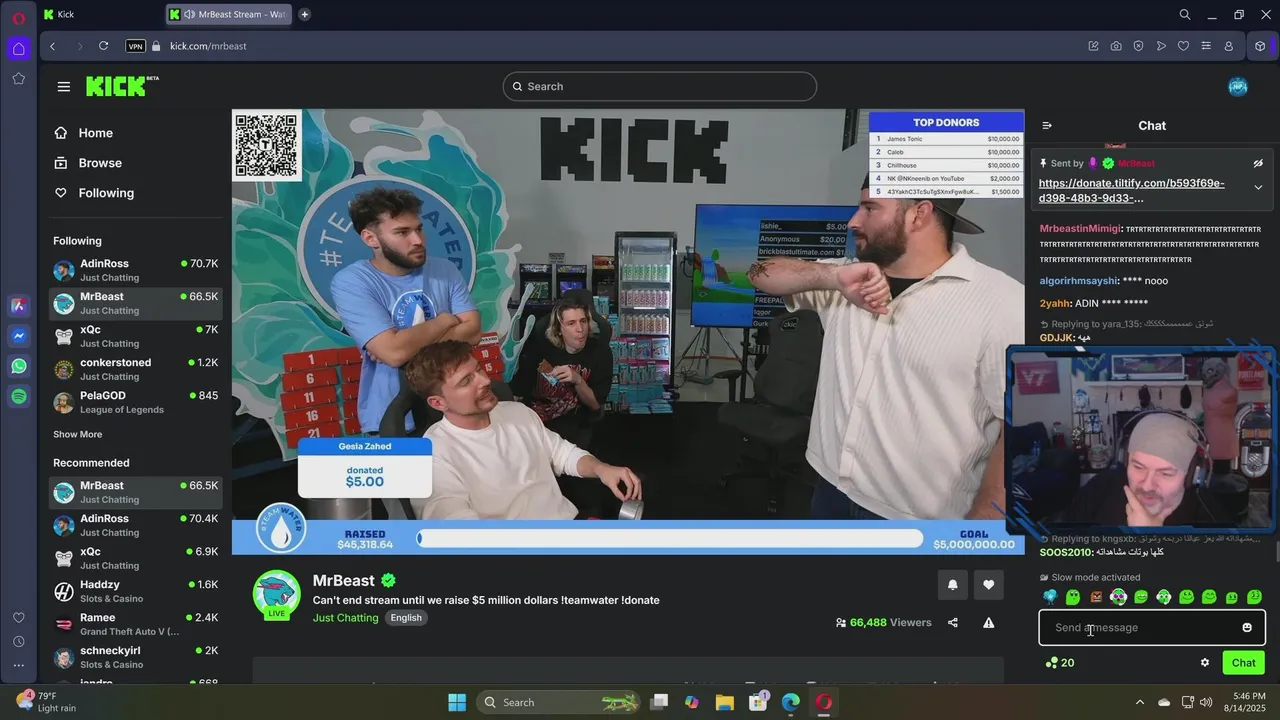
Task: Open xQc channel under Following
Action: click(135, 337)
